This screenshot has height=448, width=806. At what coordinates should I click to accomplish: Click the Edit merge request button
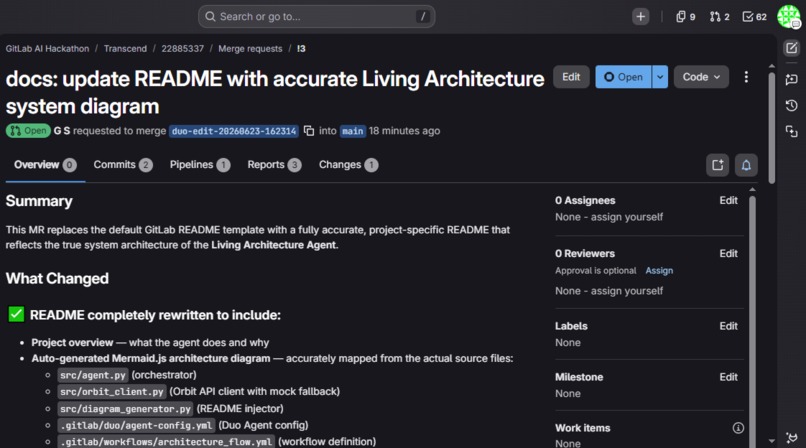[571, 77]
